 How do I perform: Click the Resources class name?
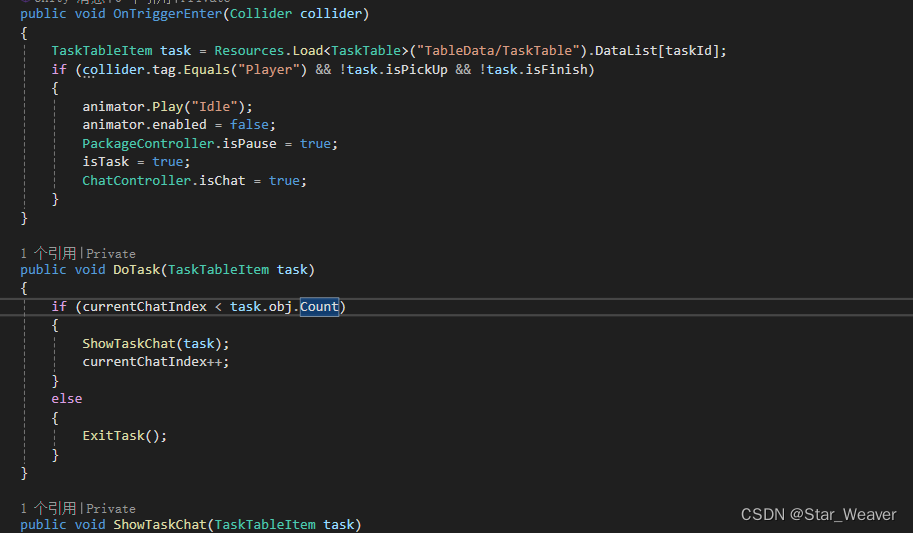pos(249,51)
